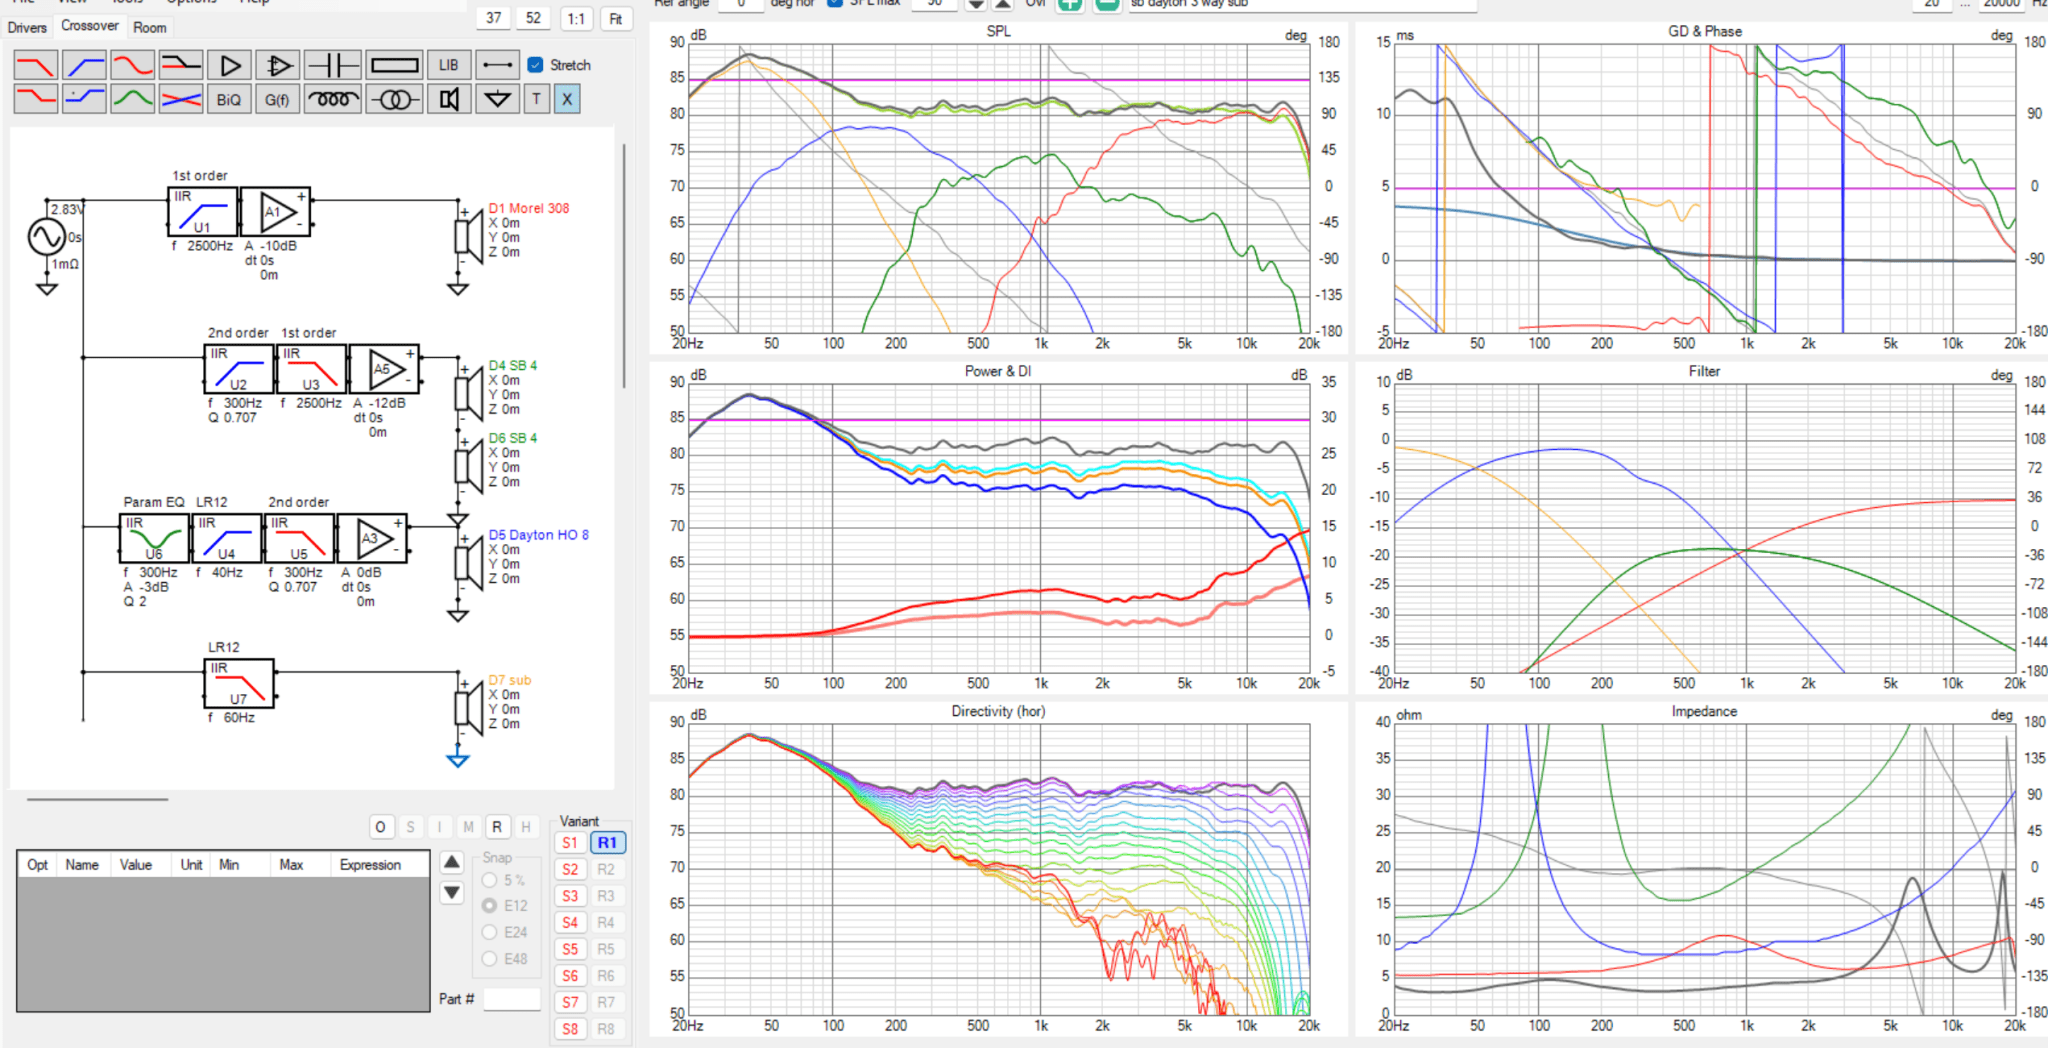This screenshot has height=1048, width=2048.
Task: Click the Part # input field
Action: [512, 999]
